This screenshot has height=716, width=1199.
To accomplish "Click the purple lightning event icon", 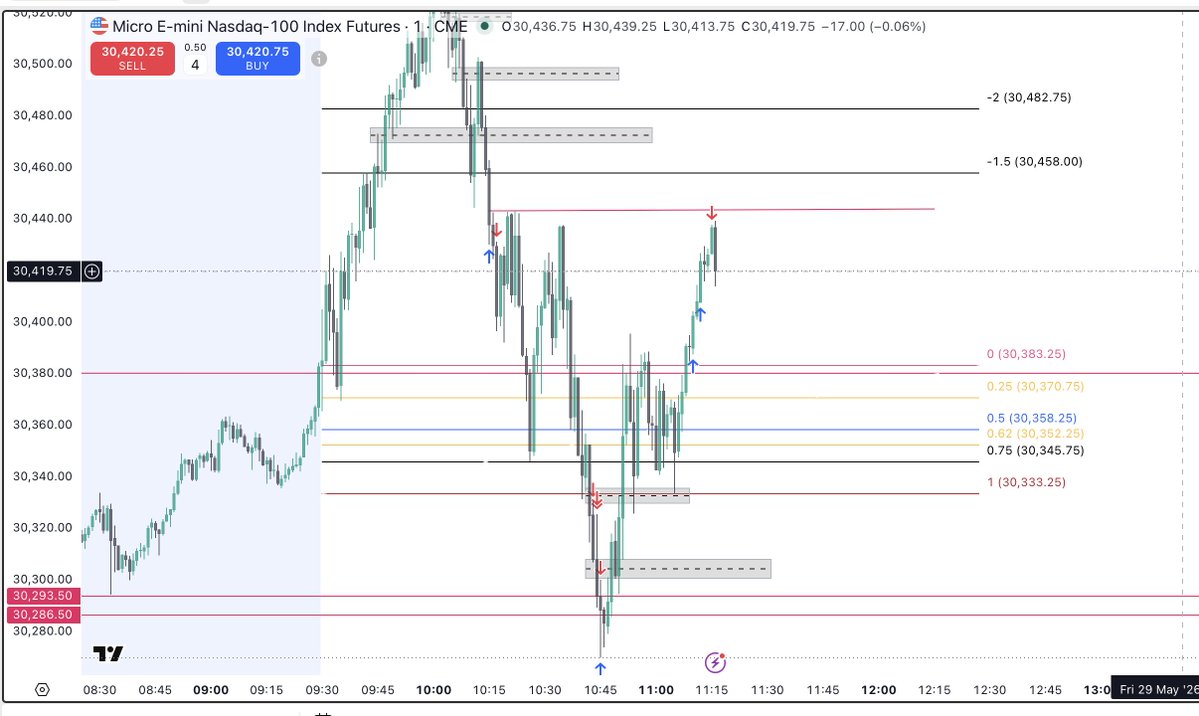I will [x=715, y=662].
